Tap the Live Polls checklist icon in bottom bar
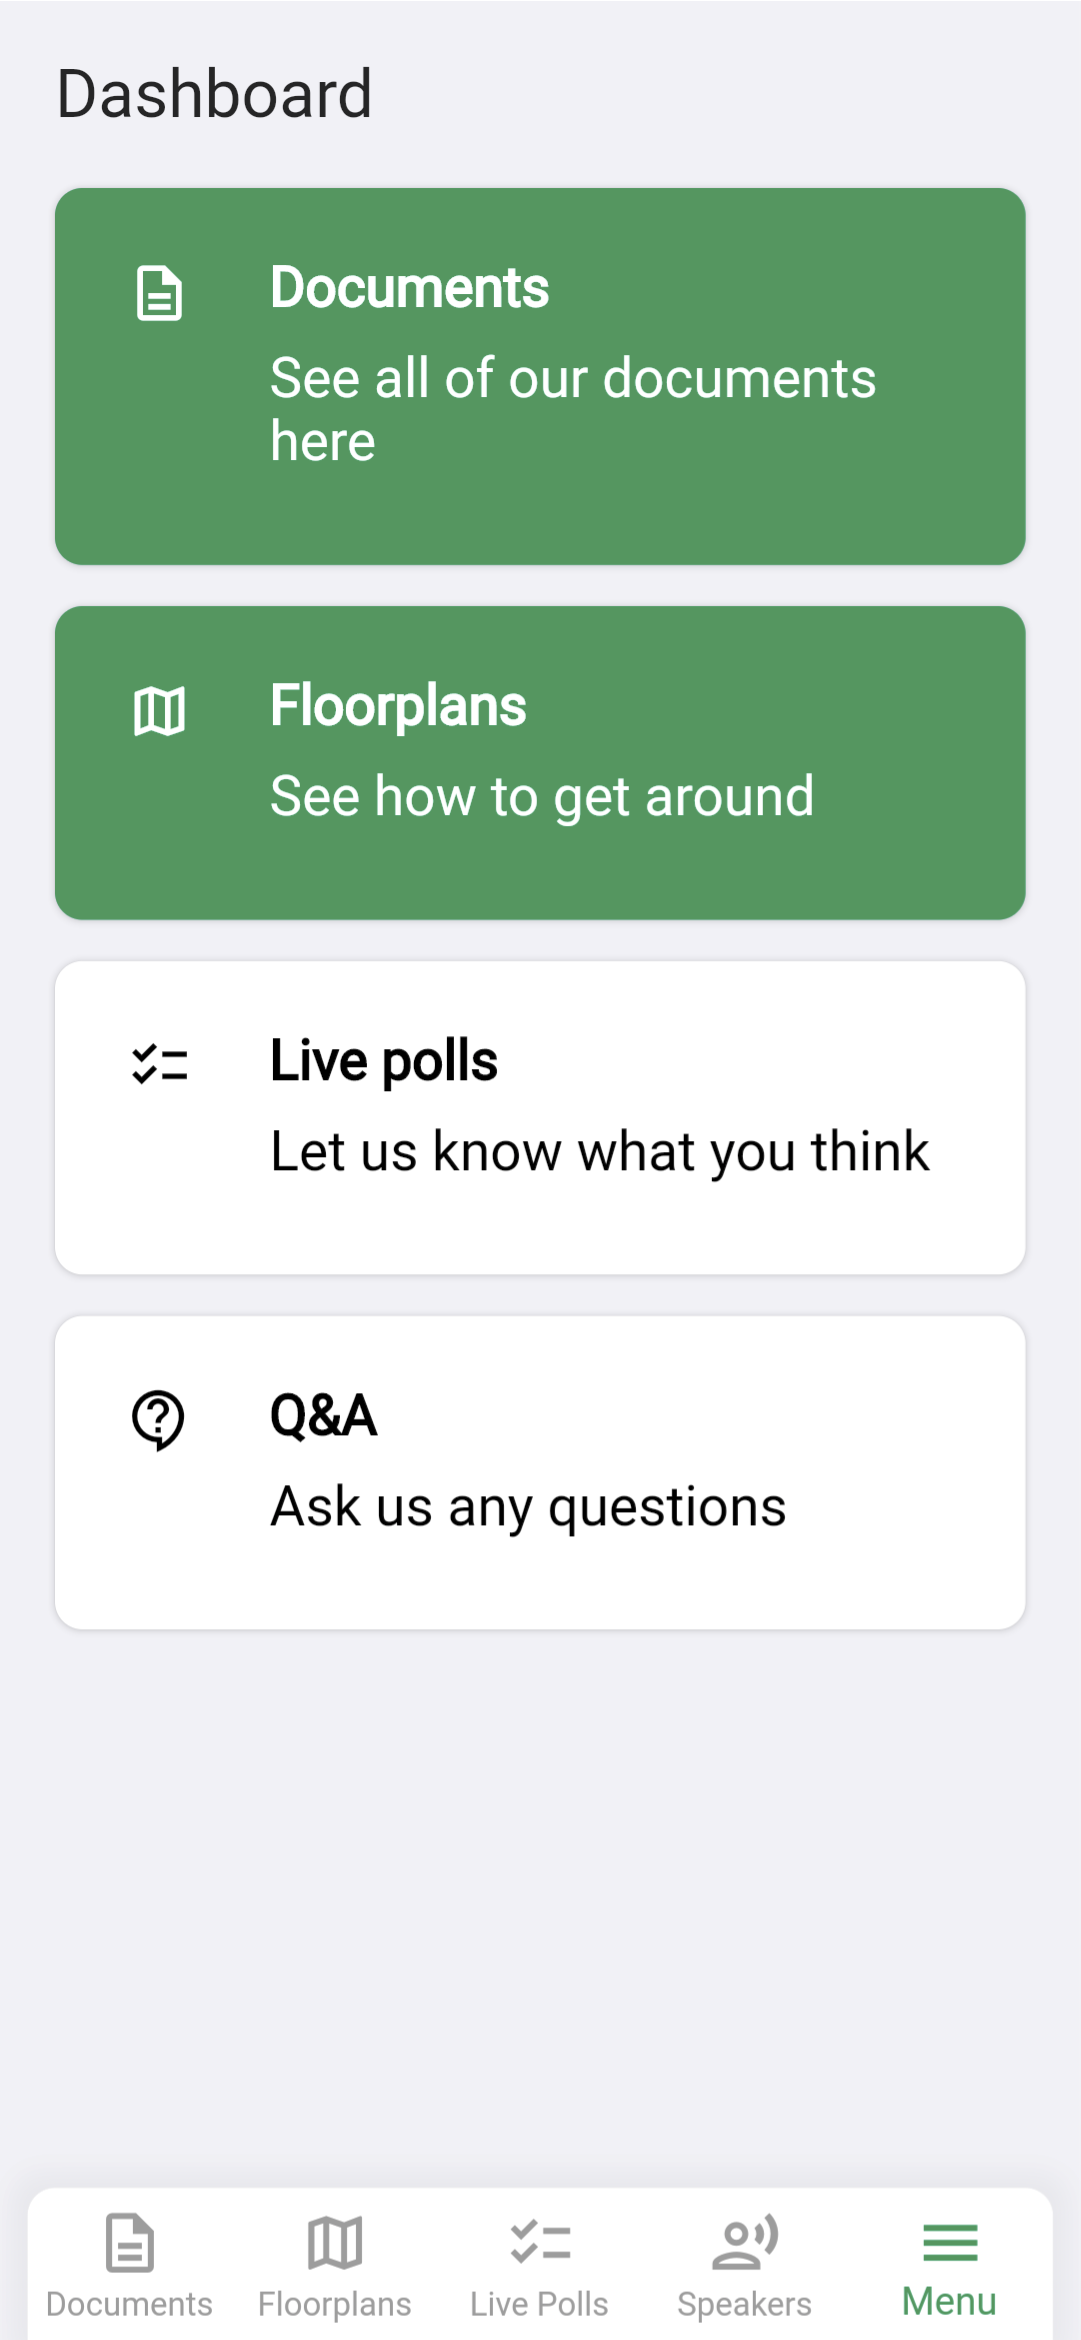Image resolution: width=1081 pixels, height=2340 pixels. pyautogui.click(x=540, y=2242)
